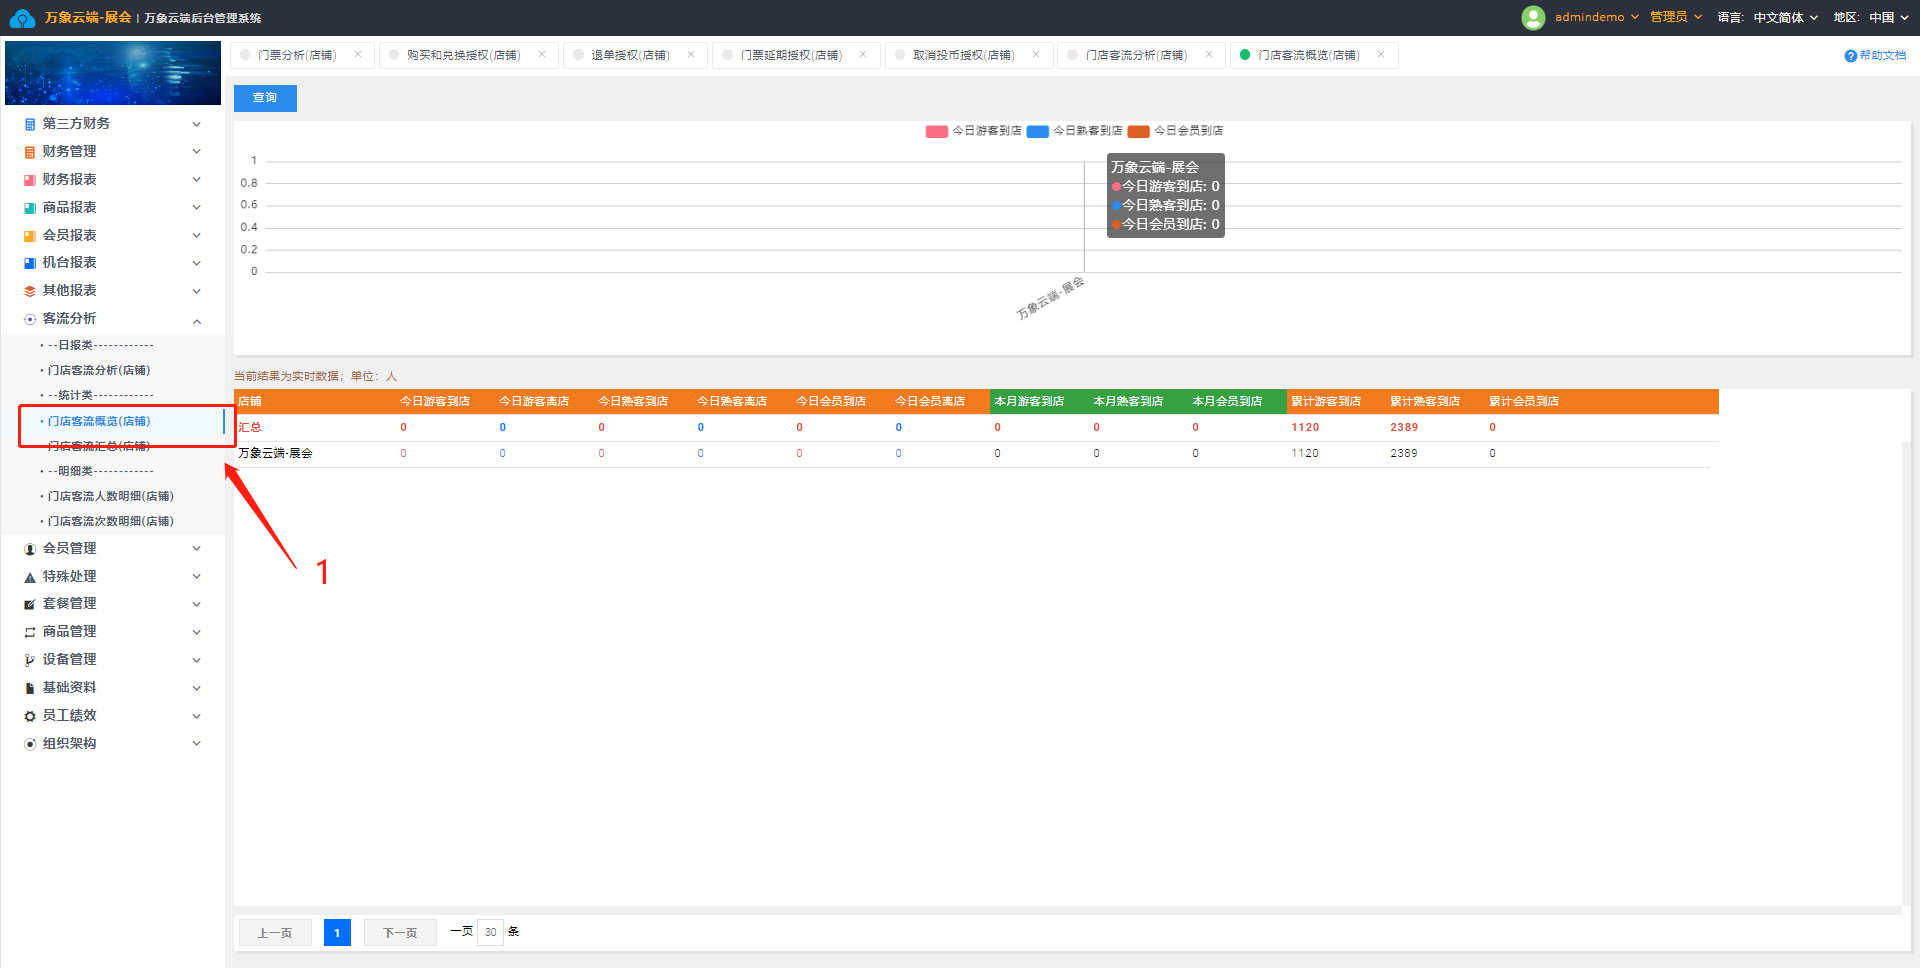Click the 特殊处理 warning icon
The image size is (1920, 968).
pos(30,577)
